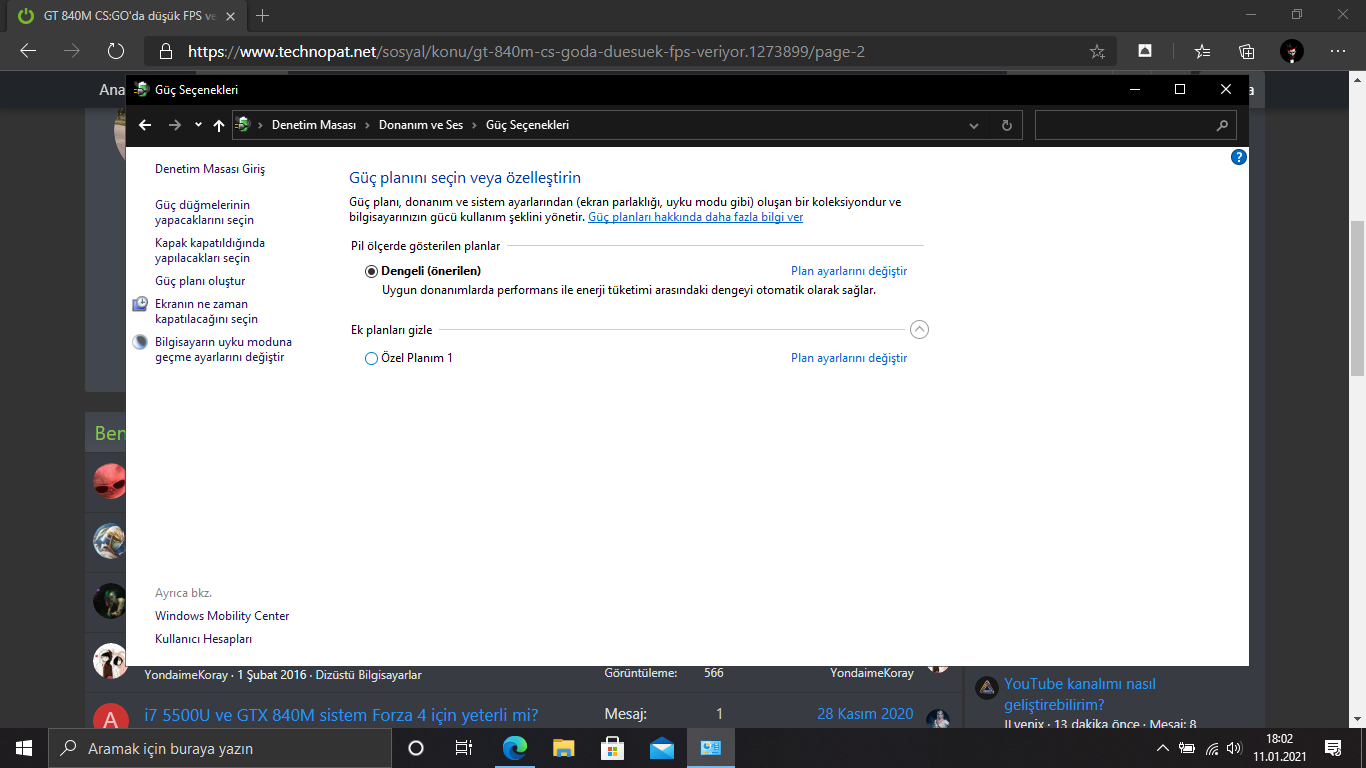This screenshot has height=768, width=1366.
Task: Select the GT 840M CS:GO browser tab
Action: 125,16
